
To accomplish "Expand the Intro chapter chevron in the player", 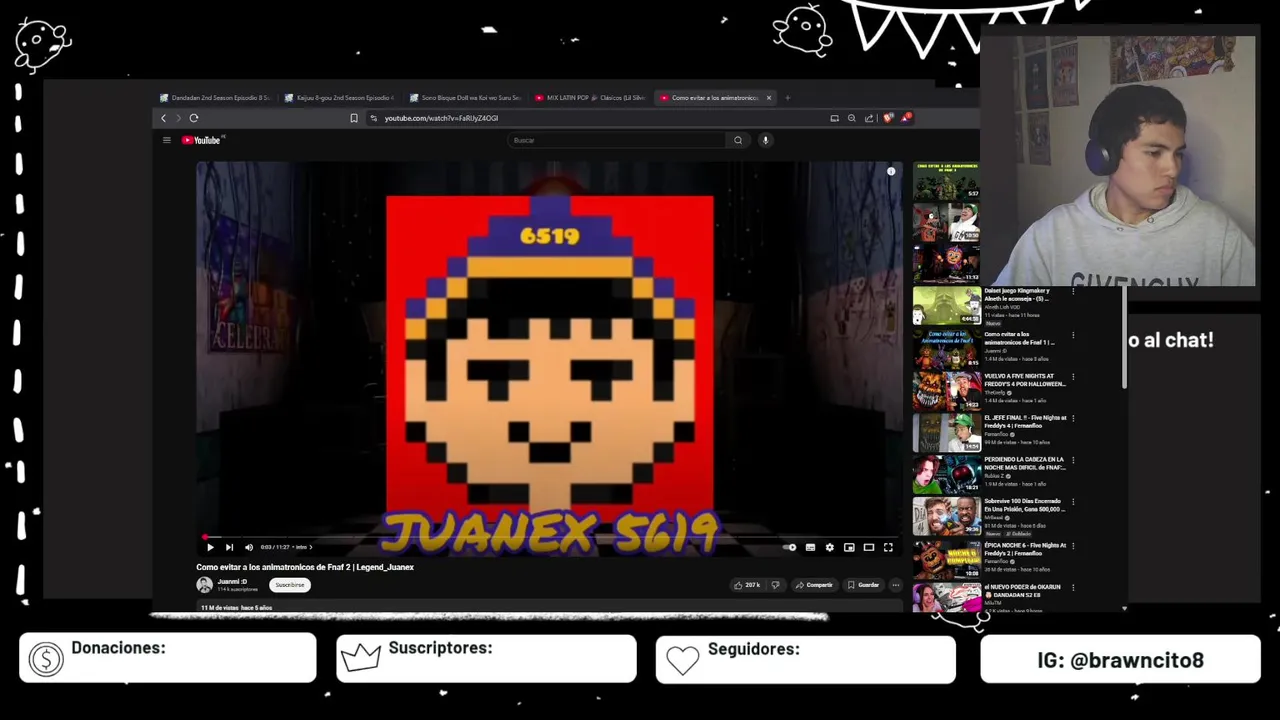I will (310, 547).
